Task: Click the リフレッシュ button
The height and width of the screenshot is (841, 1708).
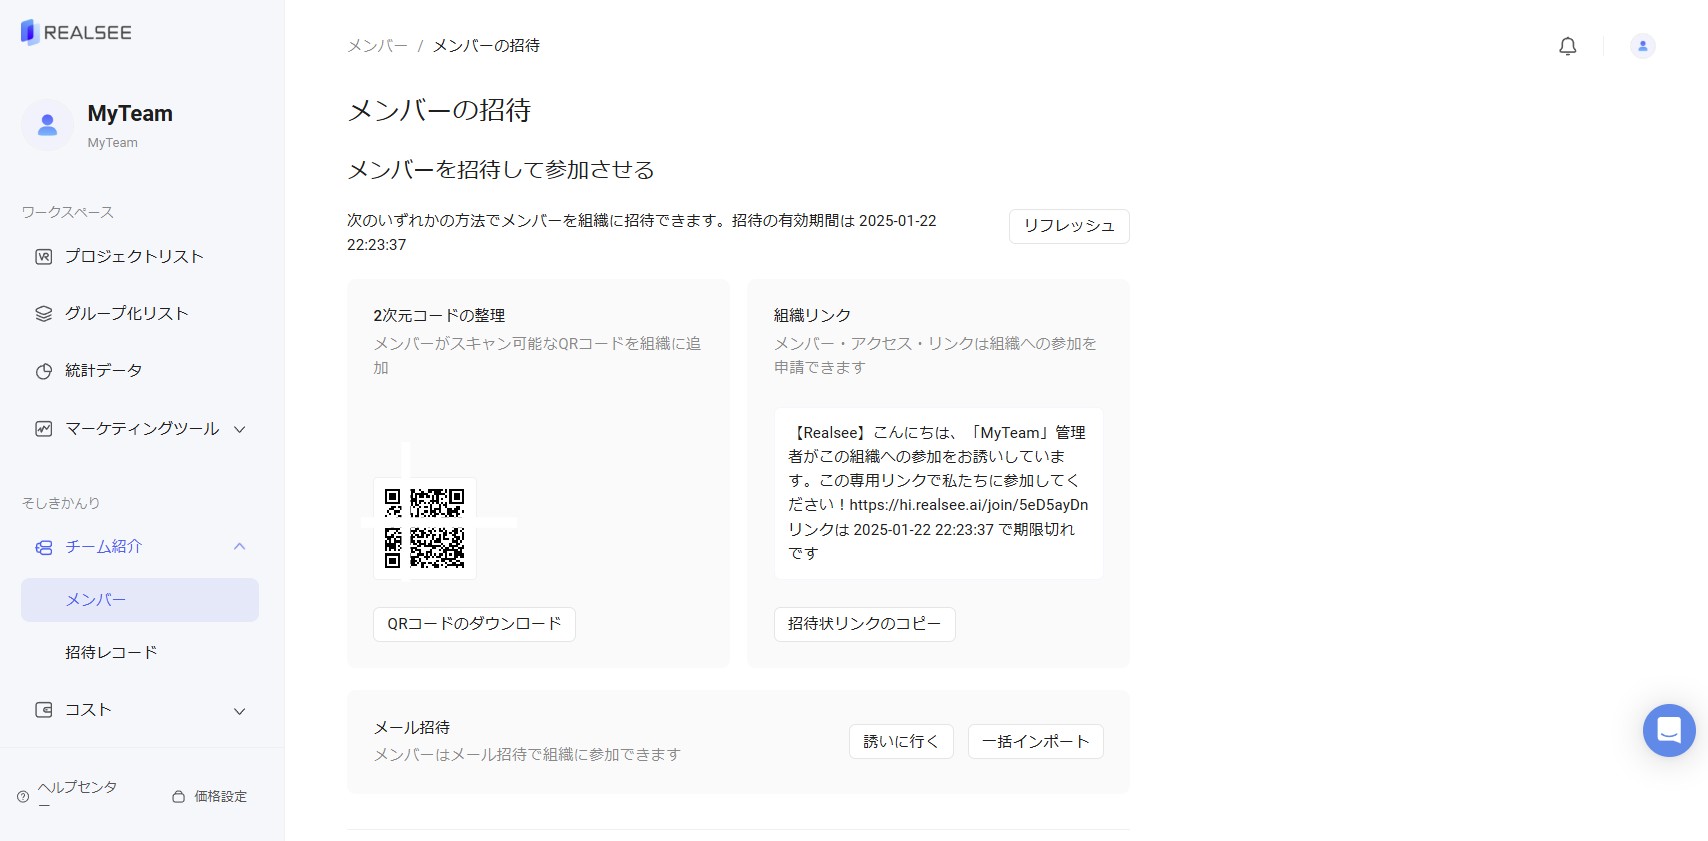Action: (1069, 226)
